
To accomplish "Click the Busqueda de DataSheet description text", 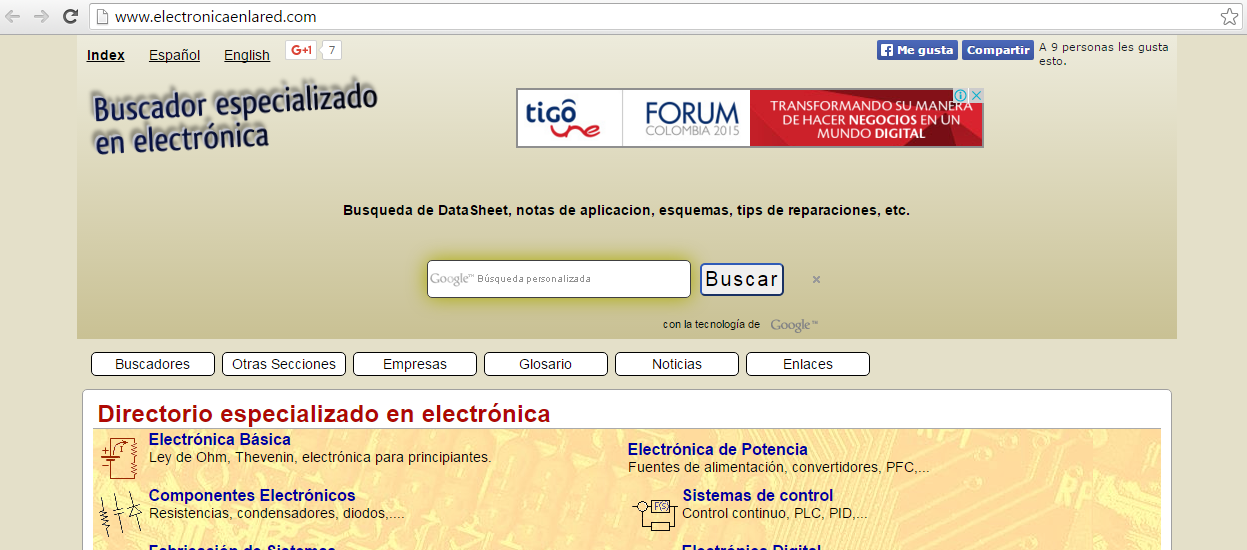I will click(626, 211).
